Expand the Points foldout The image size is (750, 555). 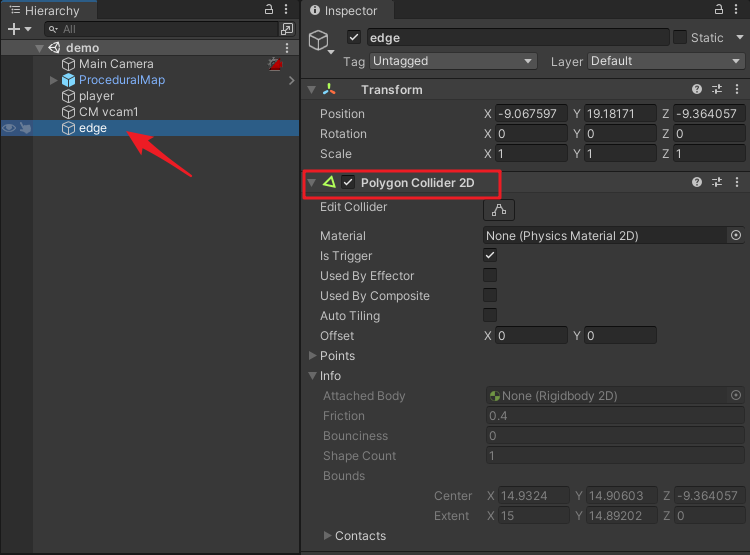pos(312,355)
